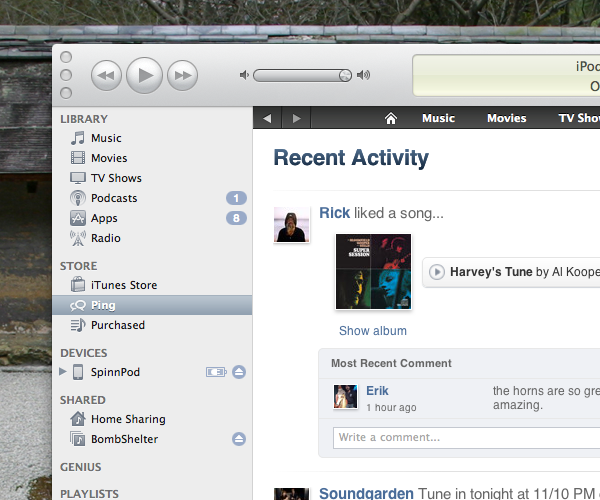Open Erik's profile link

pyautogui.click(x=377, y=391)
